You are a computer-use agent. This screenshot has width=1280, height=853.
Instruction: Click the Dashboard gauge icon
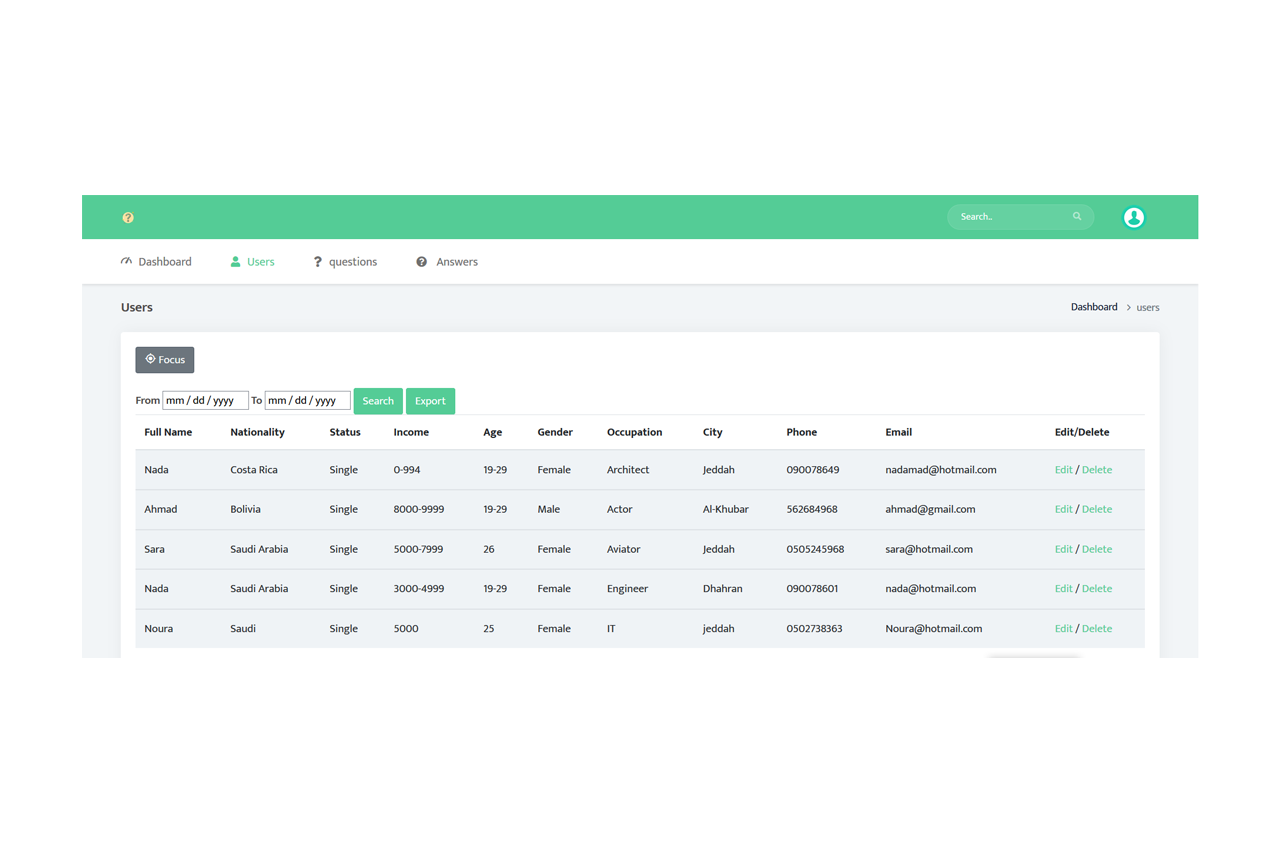click(126, 262)
